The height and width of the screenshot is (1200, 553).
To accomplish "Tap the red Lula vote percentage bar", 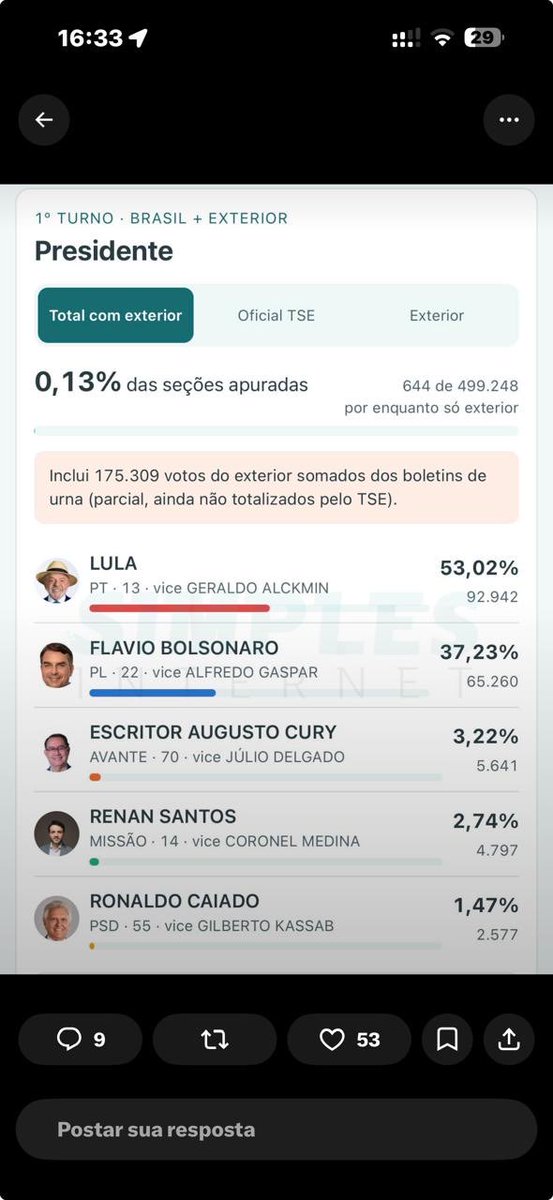I will point(180,608).
